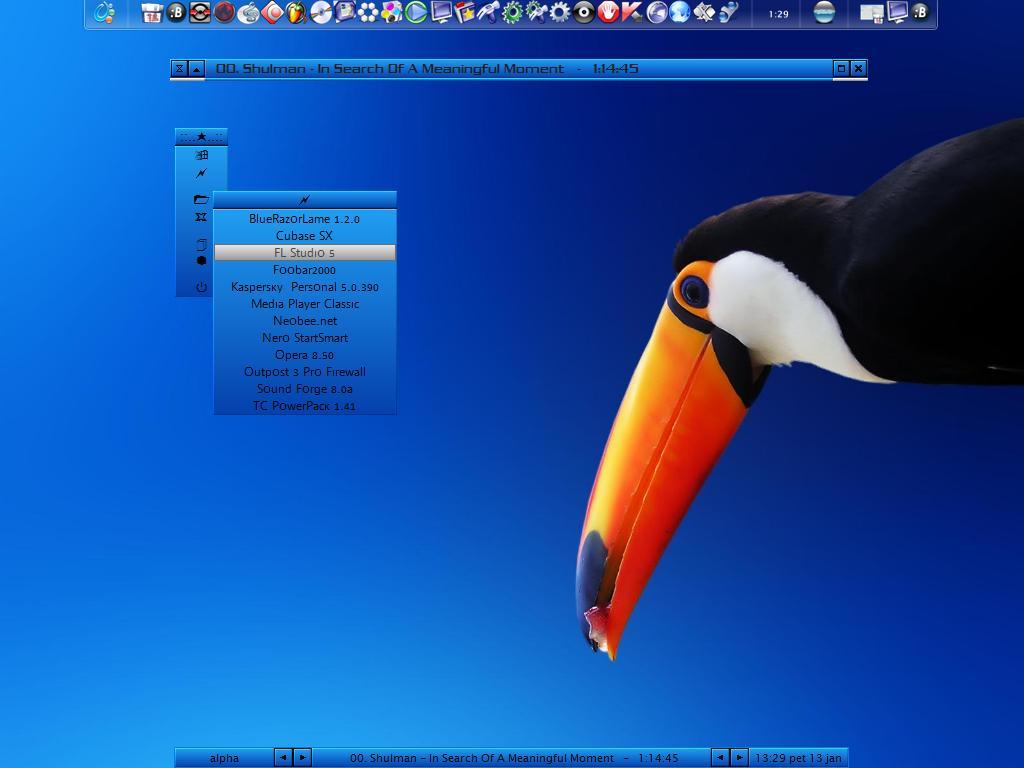
Task: Click the star header of sidebar menu
Action: tap(201, 136)
